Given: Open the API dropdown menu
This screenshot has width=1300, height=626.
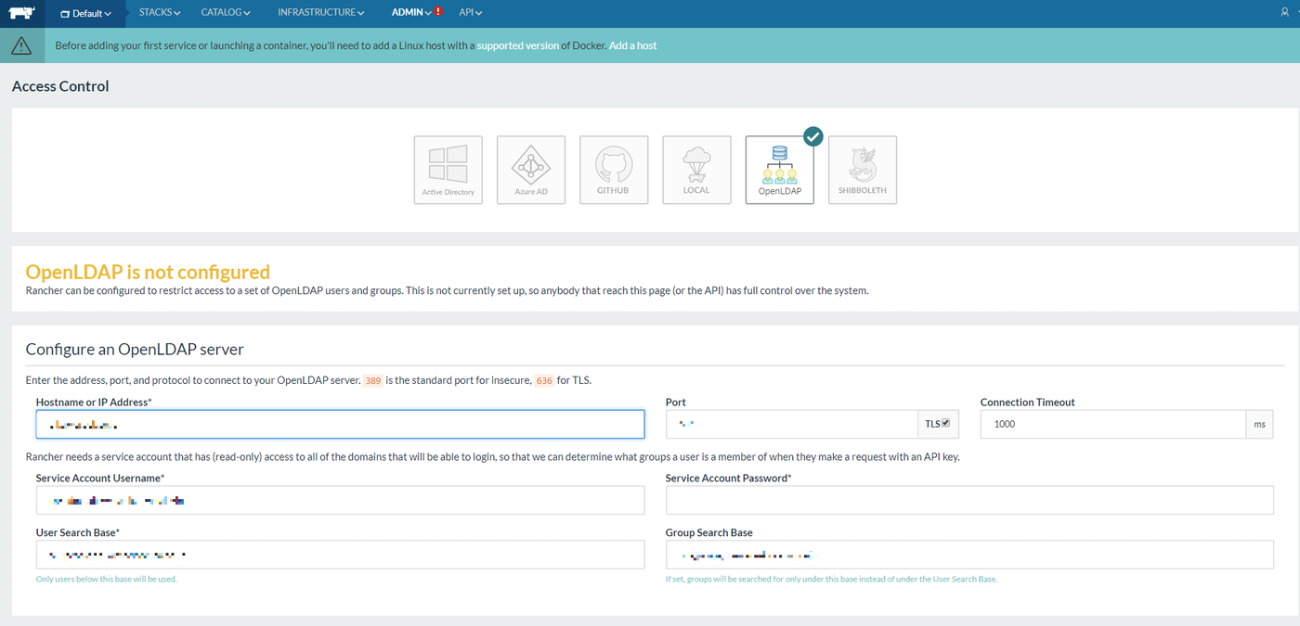Looking at the screenshot, I should pos(470,12).
